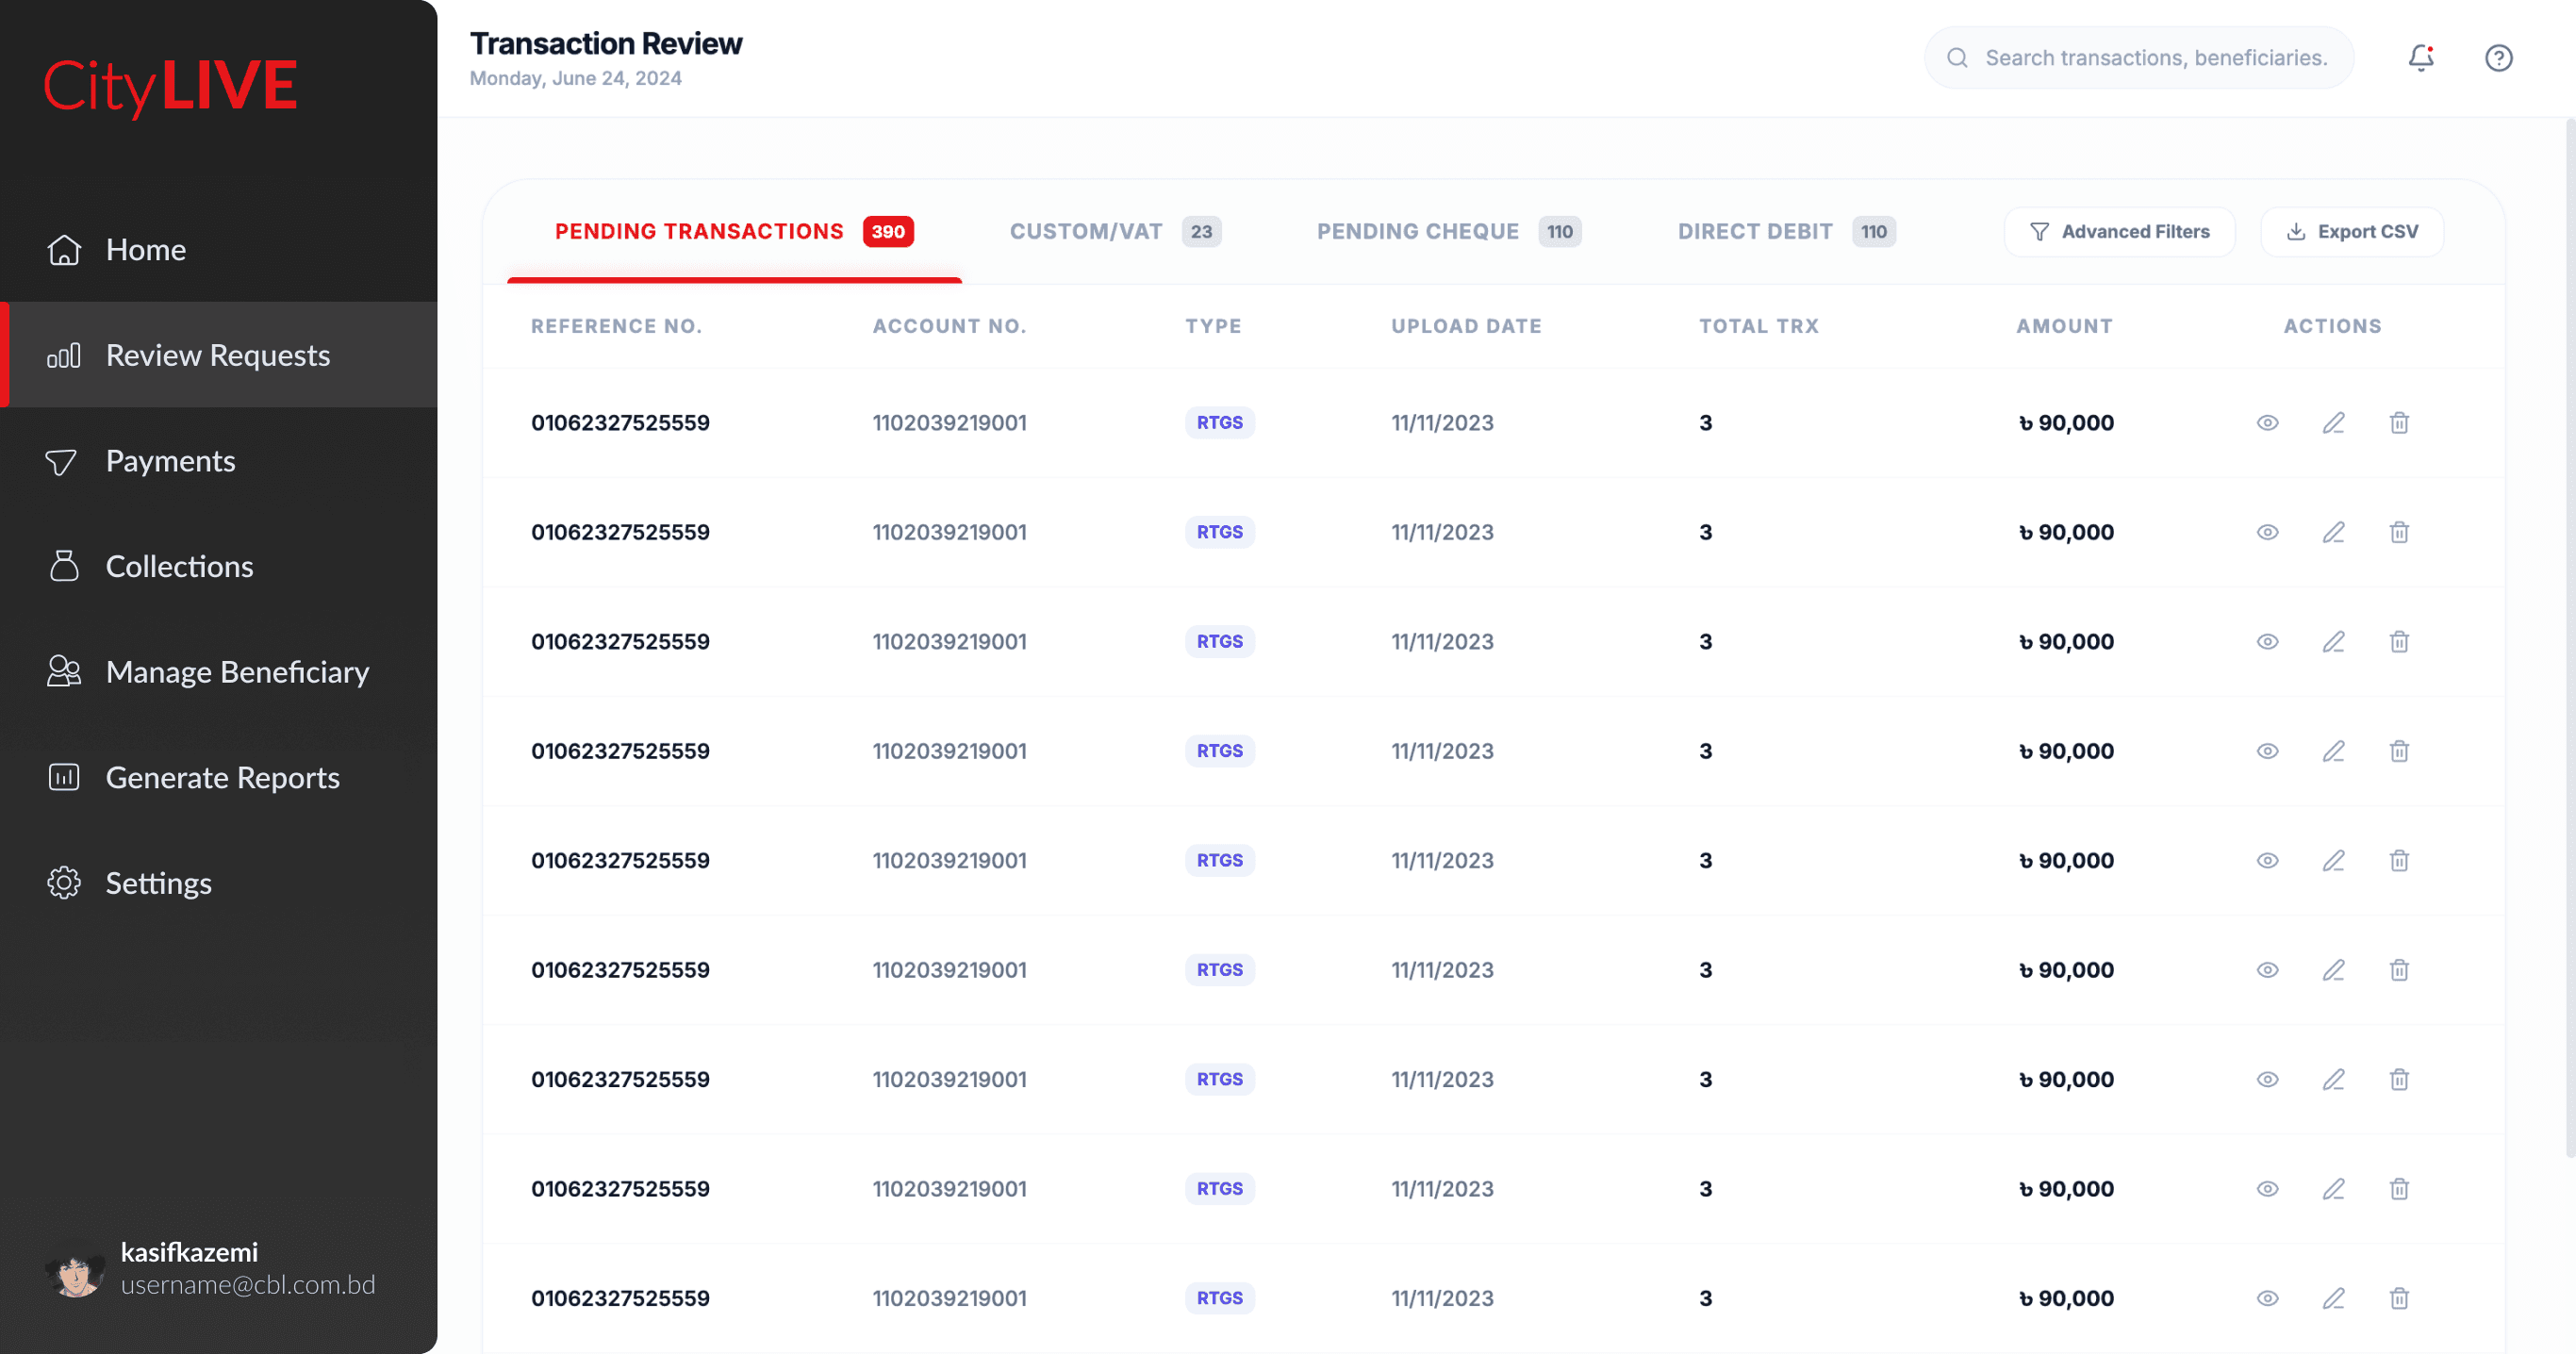The width and height of the screenshot is (2576, 1354).
Task: Open the help question-mark icon
Action: click(2498, 58)
